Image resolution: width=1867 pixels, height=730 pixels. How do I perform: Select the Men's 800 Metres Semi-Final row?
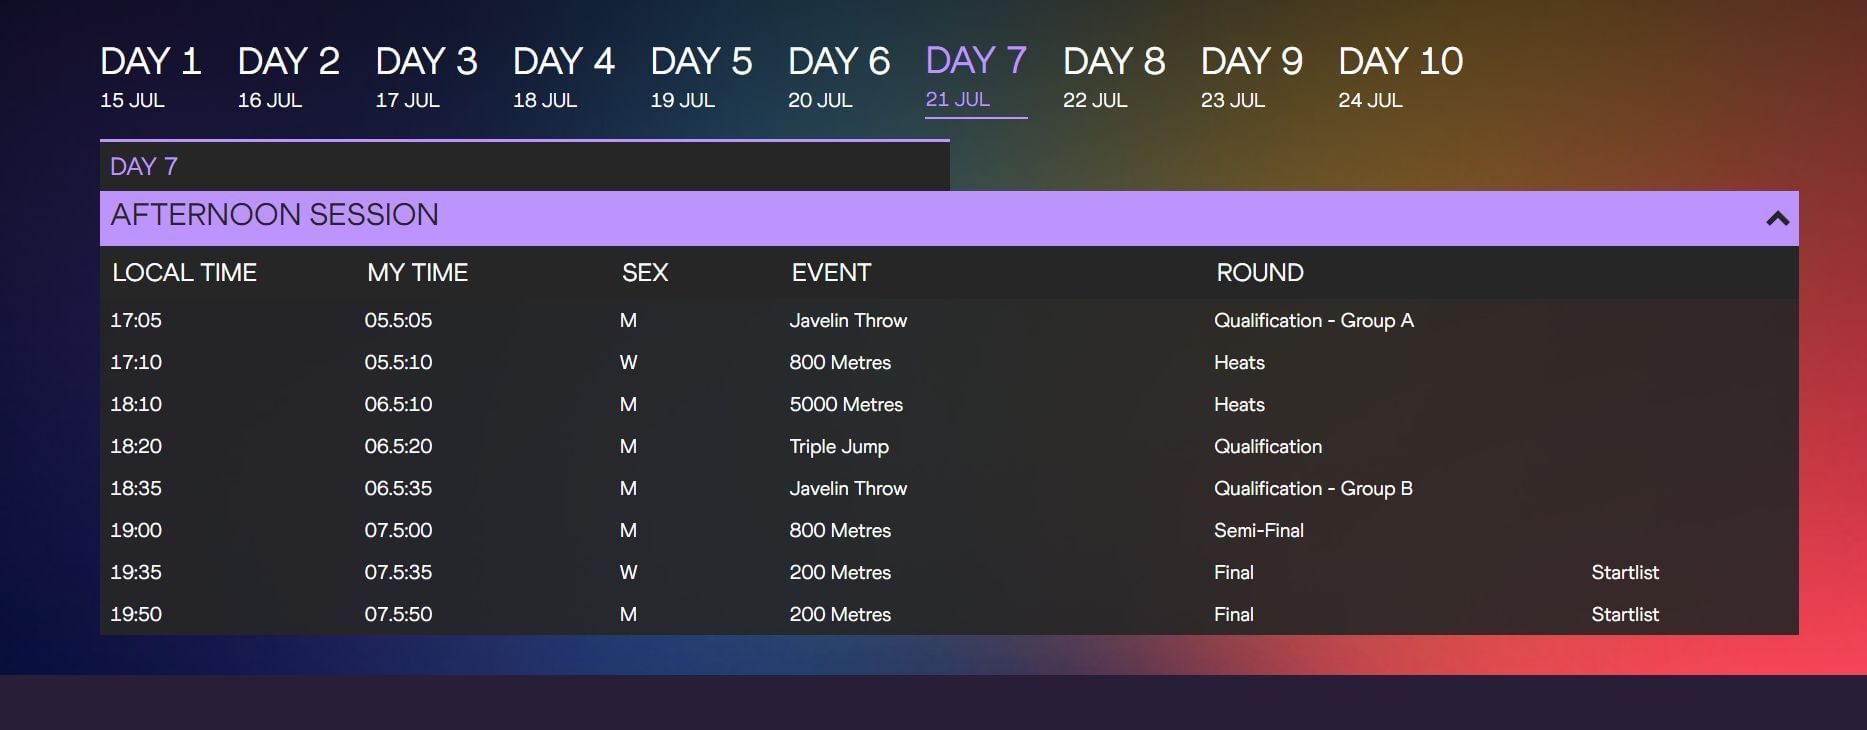840,530
